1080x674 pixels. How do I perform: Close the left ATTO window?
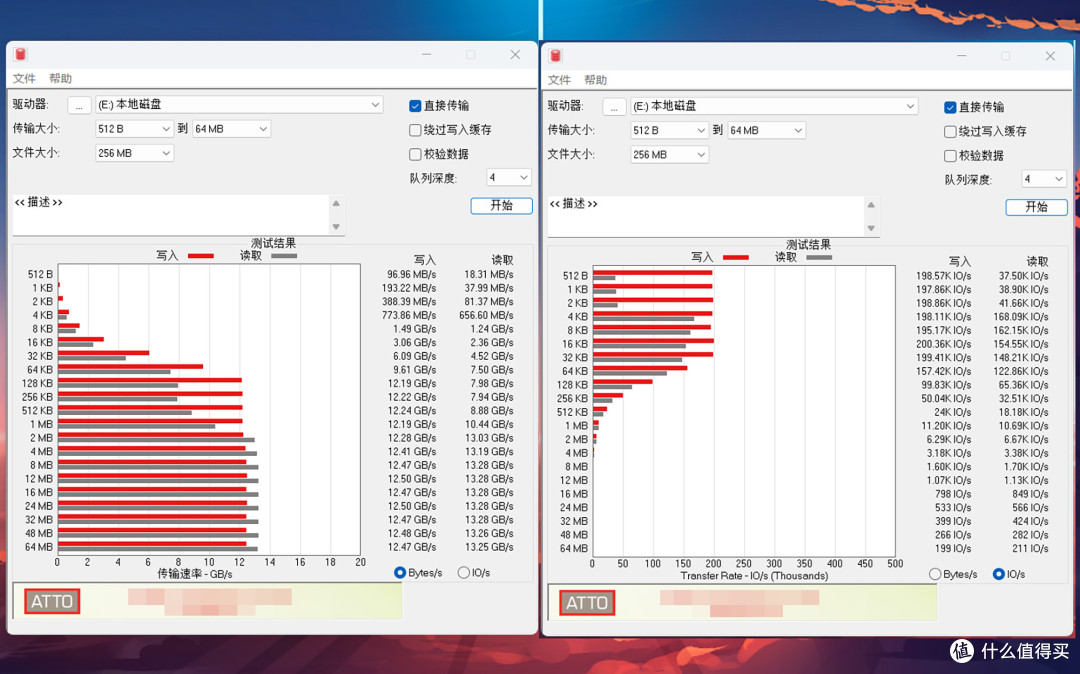pos(515,54)
